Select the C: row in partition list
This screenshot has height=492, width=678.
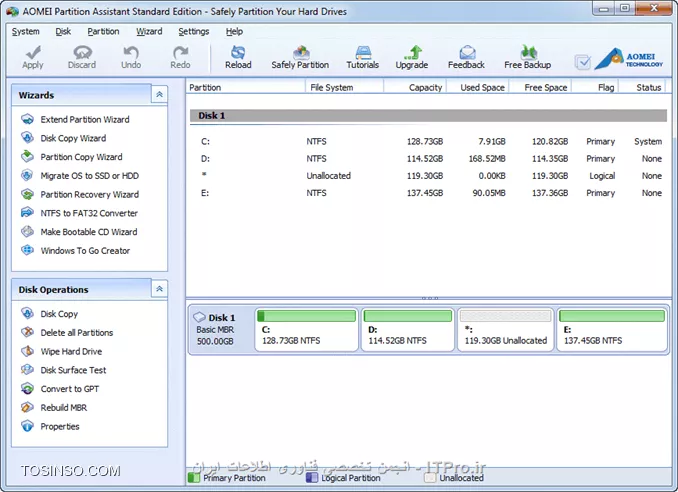pos(431,141)
